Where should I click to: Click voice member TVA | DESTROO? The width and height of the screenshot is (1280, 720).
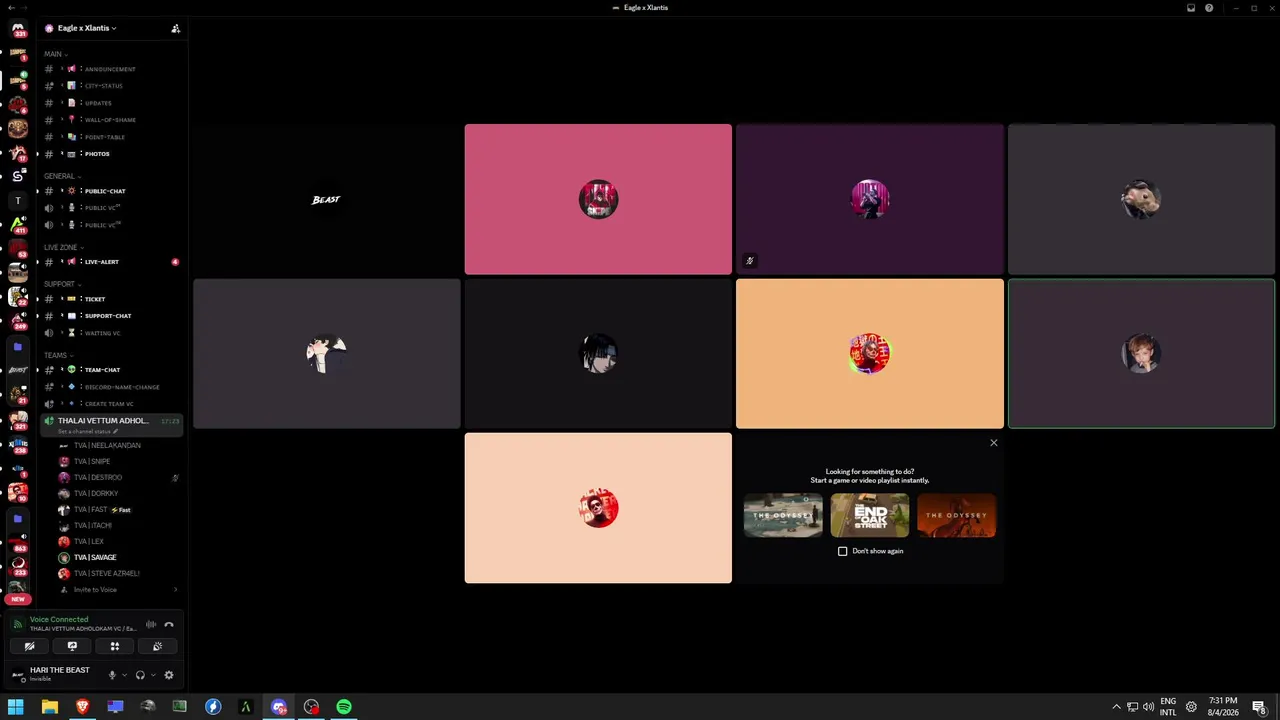pyautogui.click(x=118, y=477)
